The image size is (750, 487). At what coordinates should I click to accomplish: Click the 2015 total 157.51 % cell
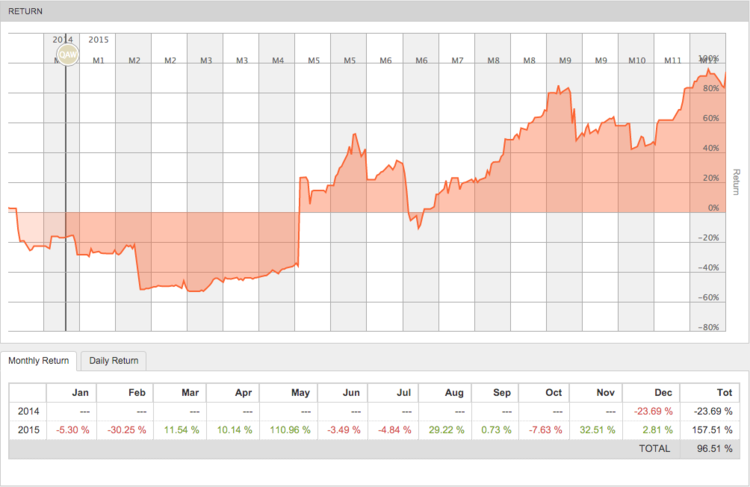click(710, 430)
